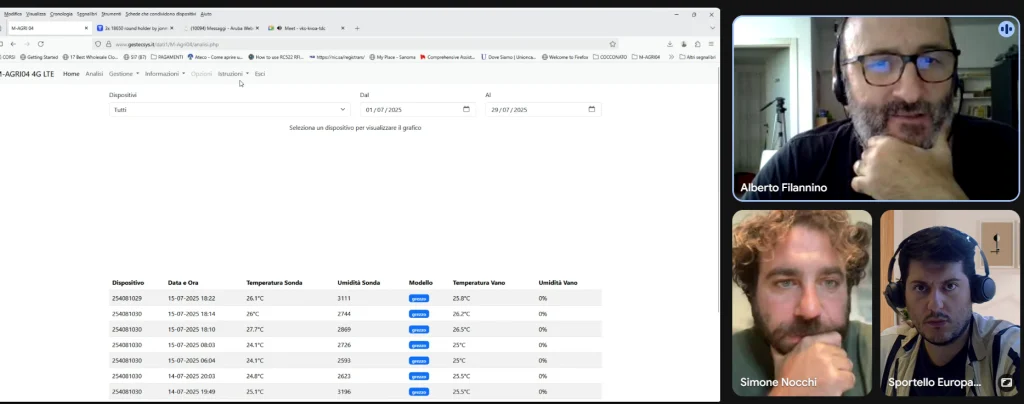
Task: Click the Esci logout link
Action: point(260,74)
